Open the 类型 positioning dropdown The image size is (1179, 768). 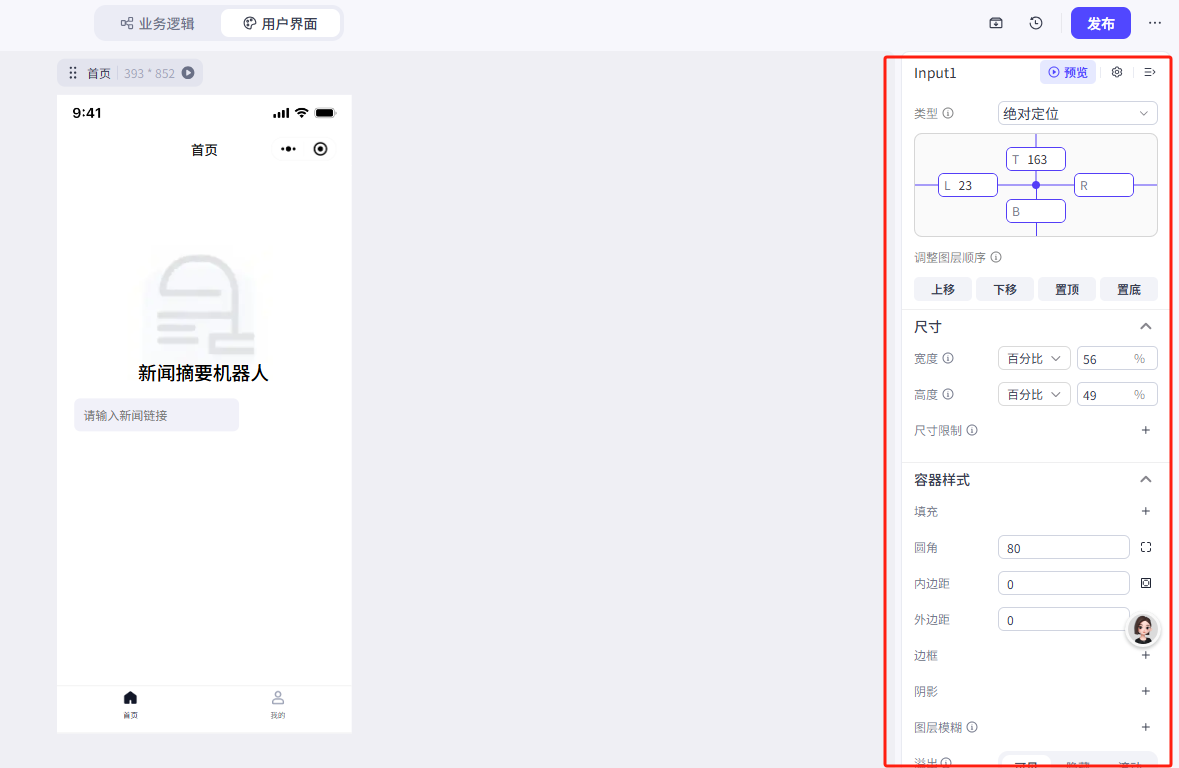click(1077, 113)
